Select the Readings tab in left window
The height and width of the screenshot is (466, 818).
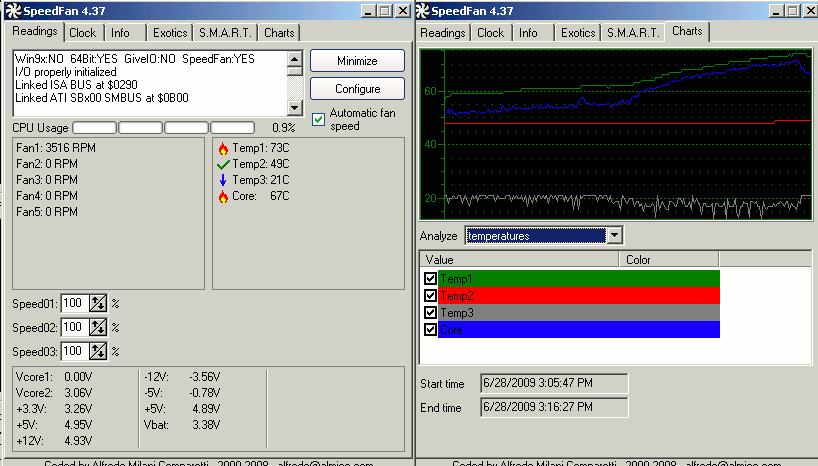tap(35, 31)
